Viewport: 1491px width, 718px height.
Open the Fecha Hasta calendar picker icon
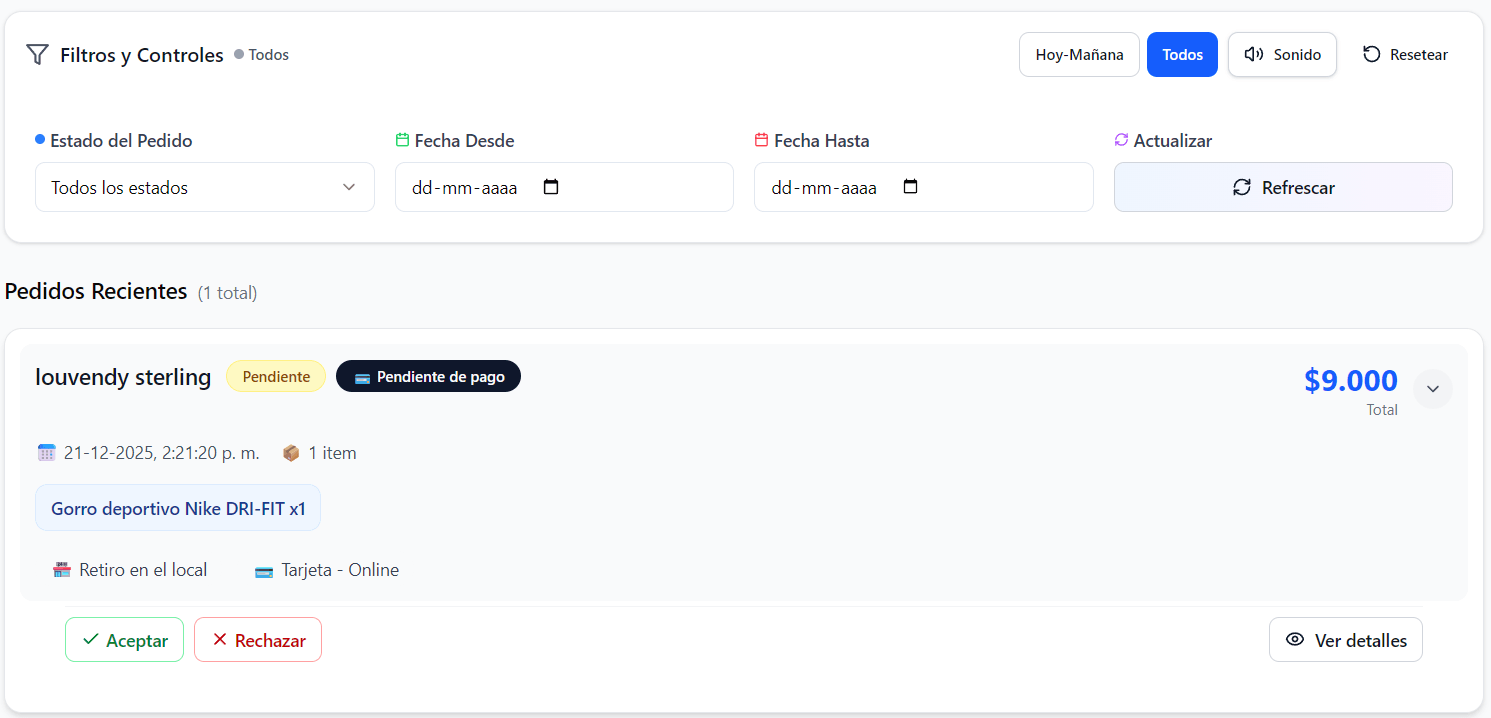point(910,187)
